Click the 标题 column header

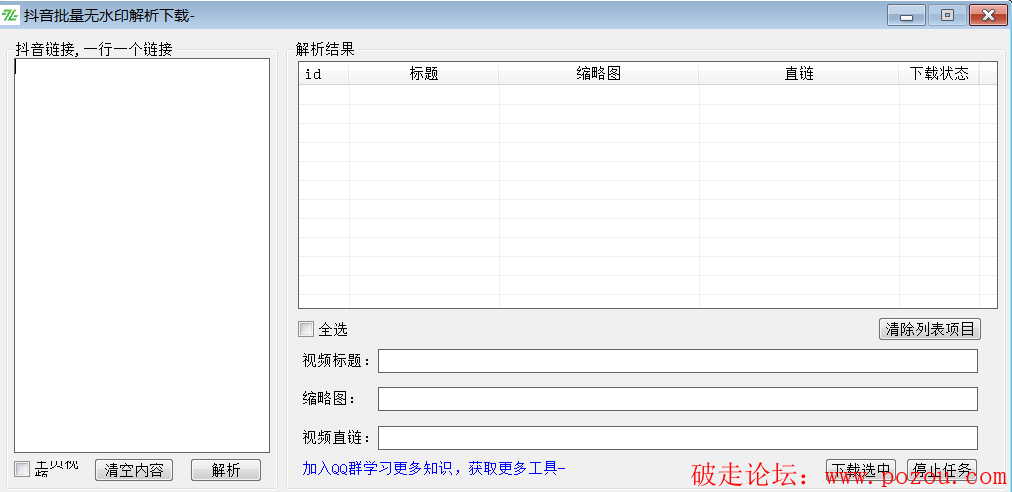pos(424,74)
